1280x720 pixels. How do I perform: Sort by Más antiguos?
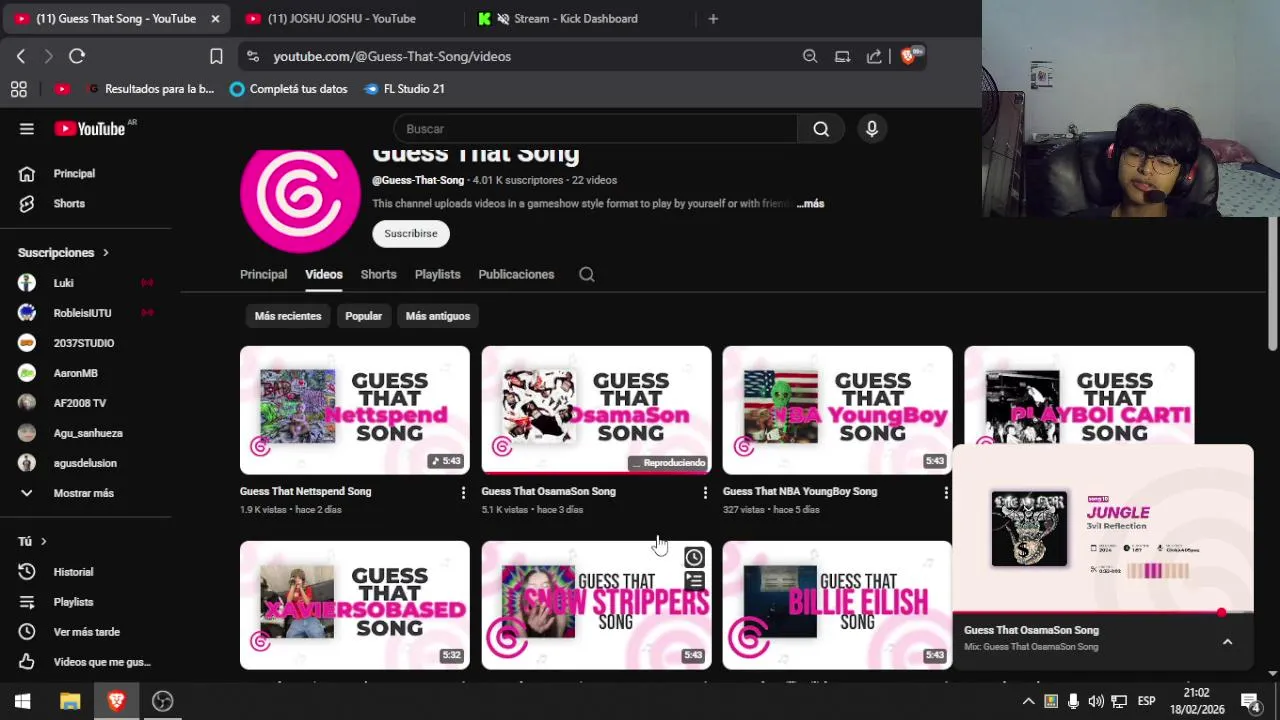(x=438, y=316)
